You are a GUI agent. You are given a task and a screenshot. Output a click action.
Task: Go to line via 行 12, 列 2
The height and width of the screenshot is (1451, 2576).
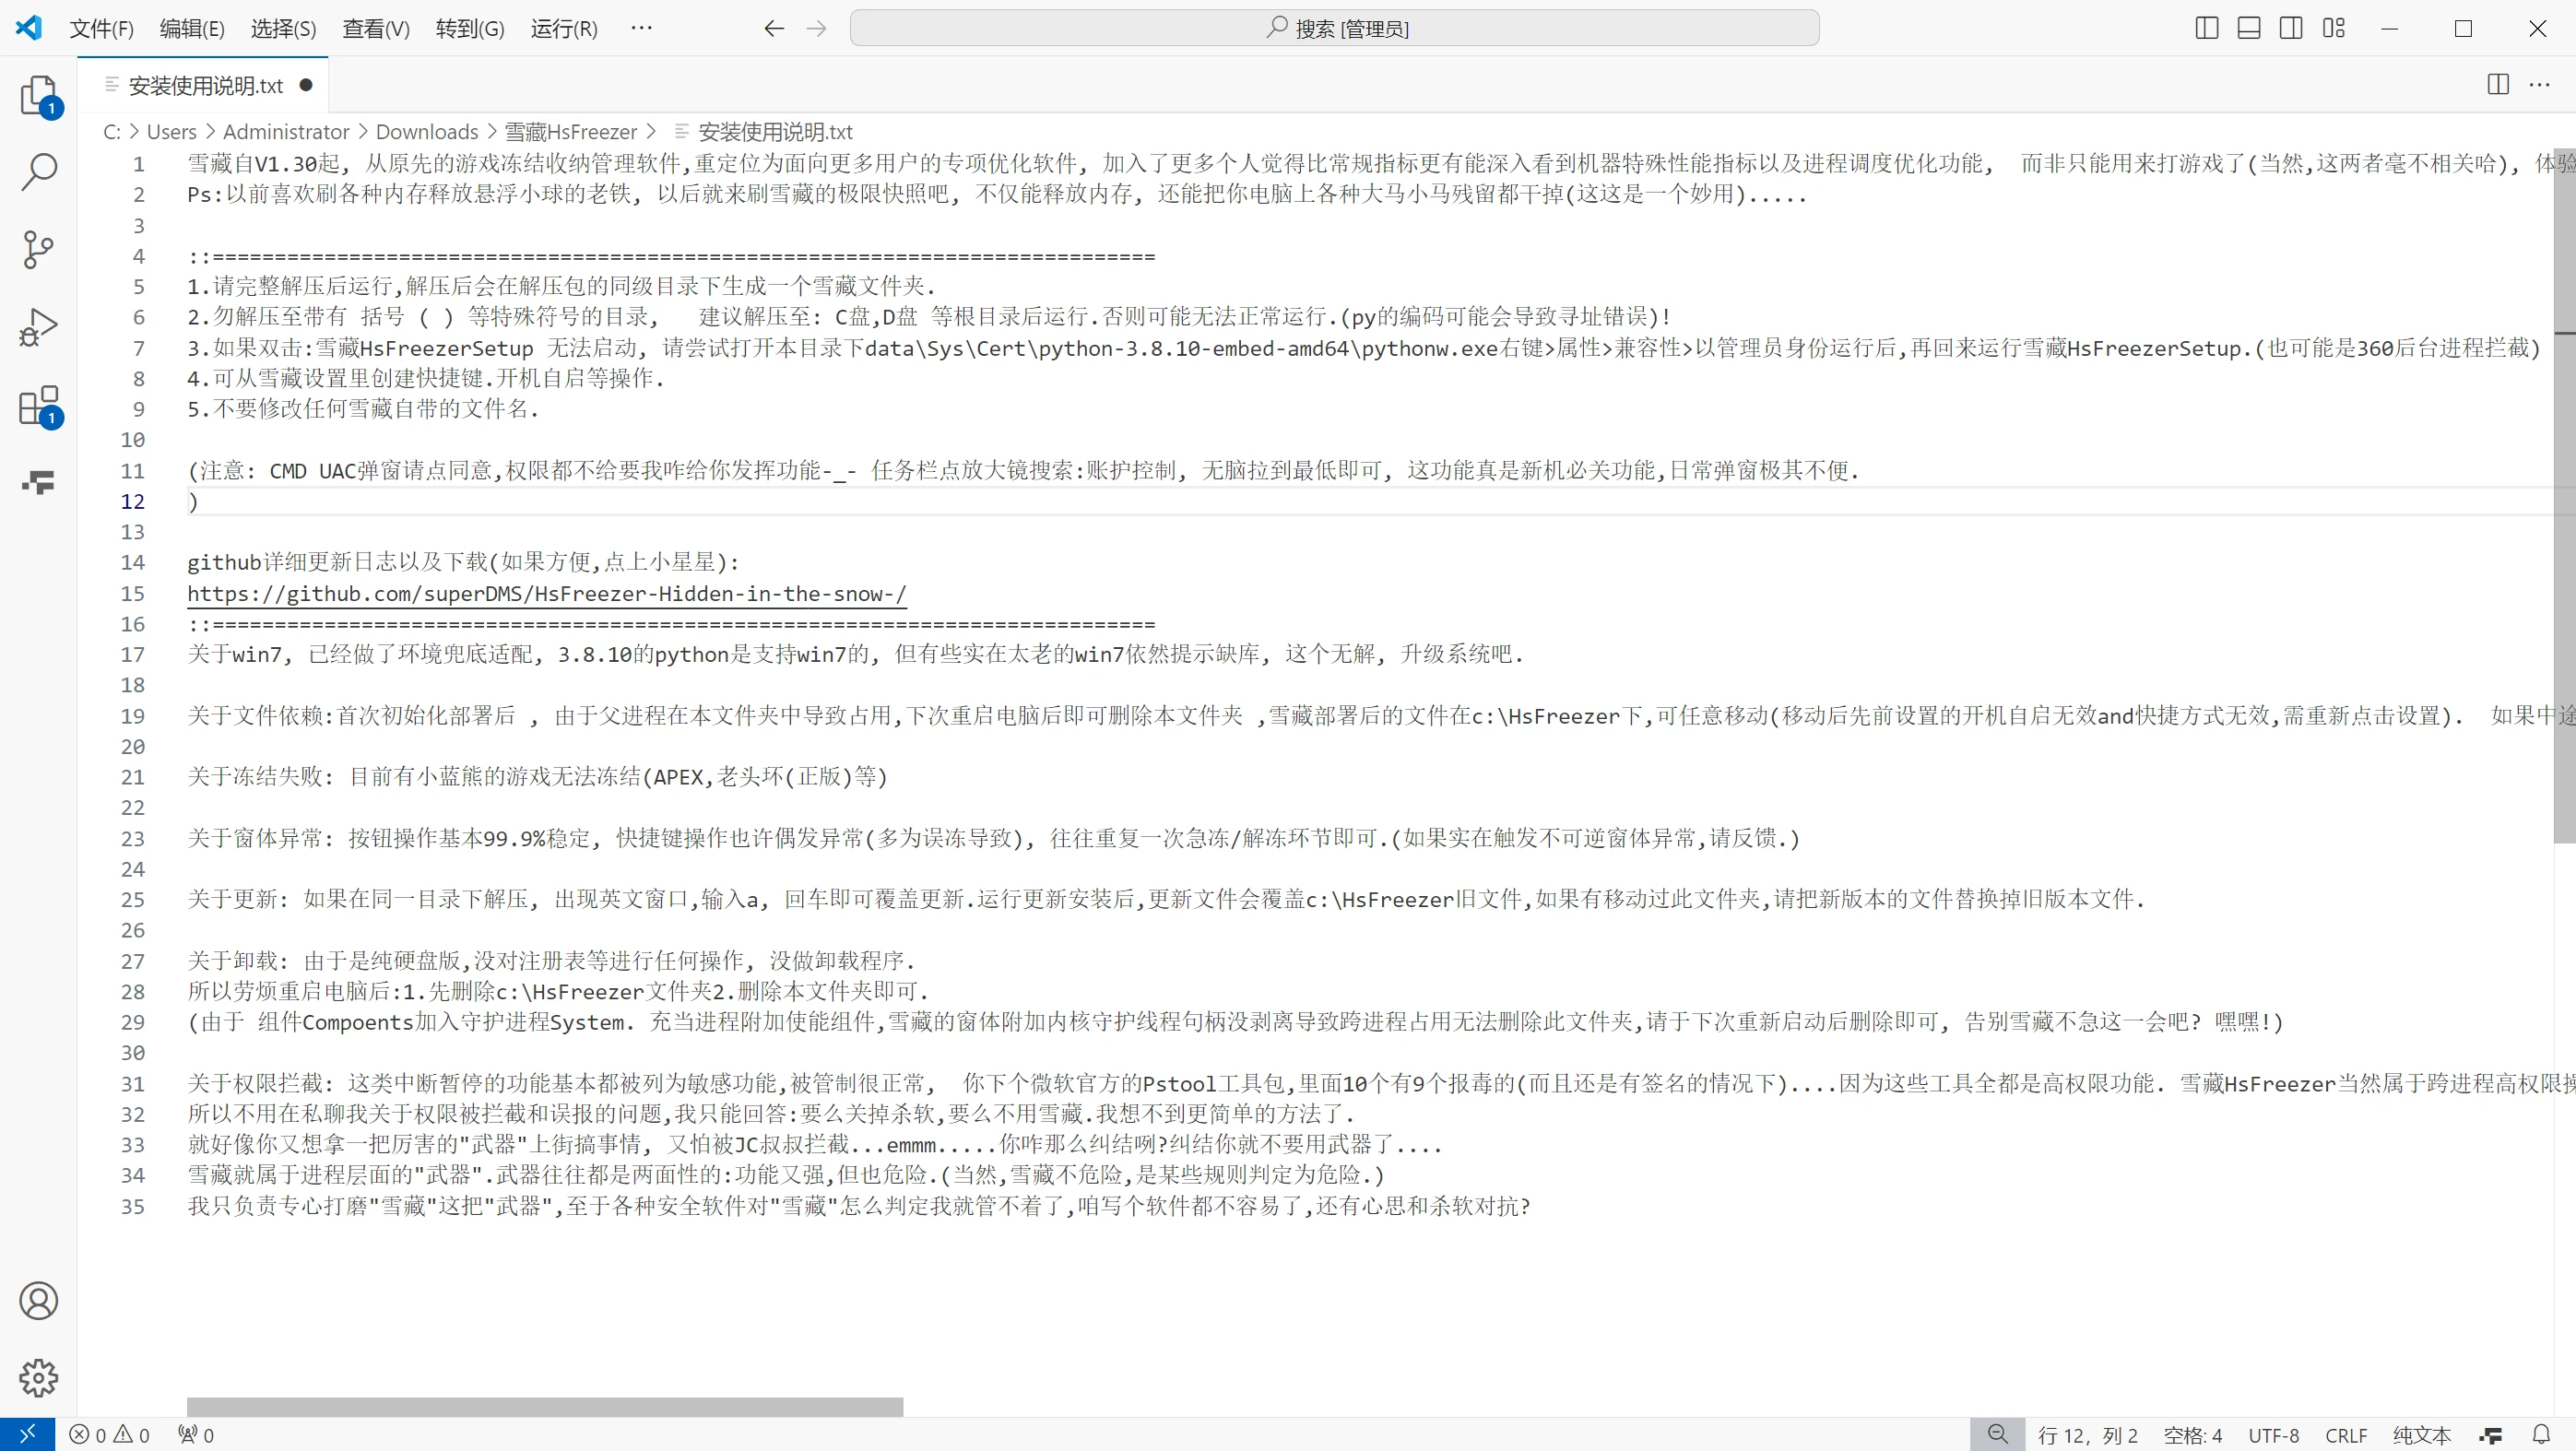tap(2088, 1435)
